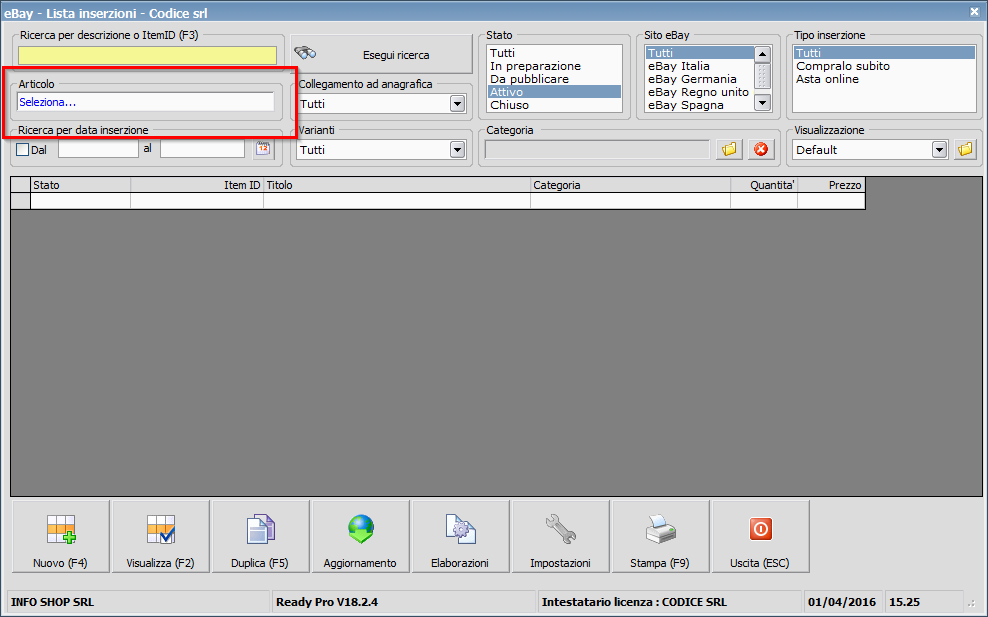Select Chiuso status

(x=554, y=105)
